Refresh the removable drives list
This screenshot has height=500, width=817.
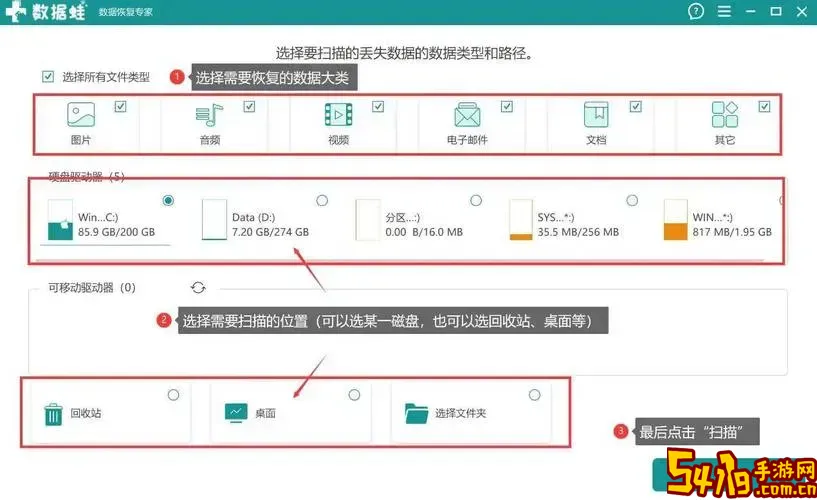click(x=198, y=288)
